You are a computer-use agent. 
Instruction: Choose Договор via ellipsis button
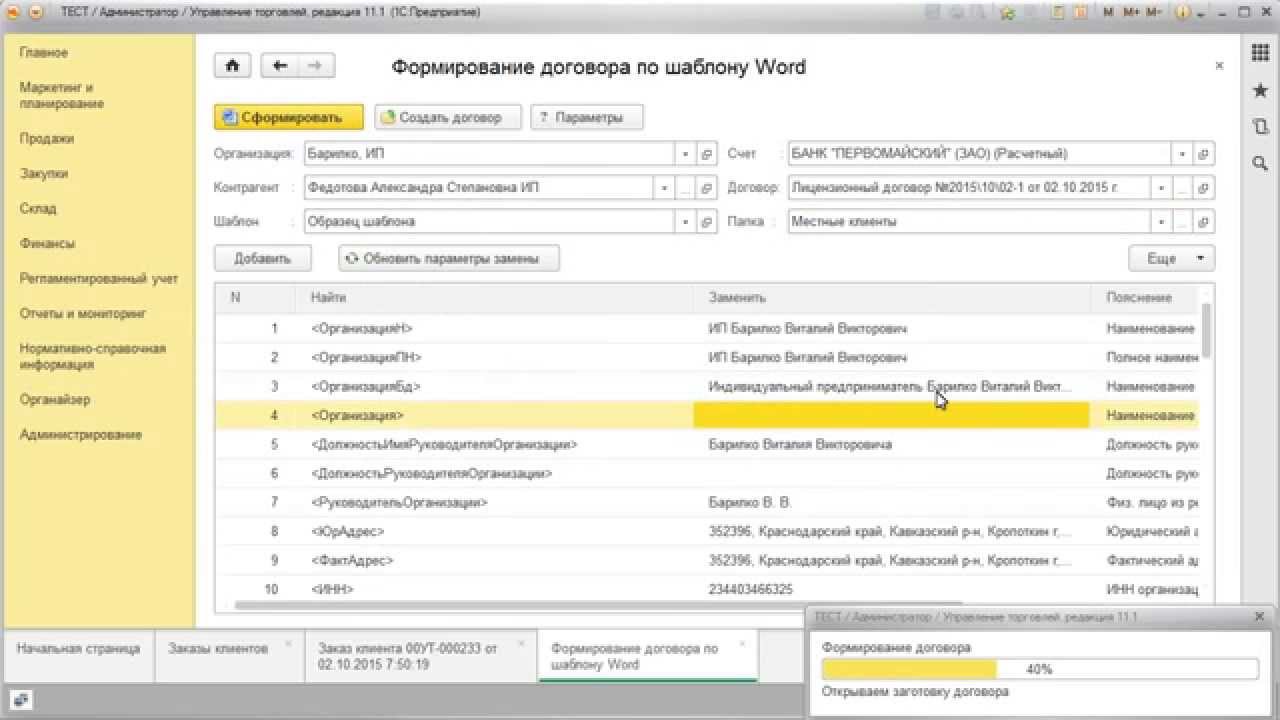[1184, 187]
